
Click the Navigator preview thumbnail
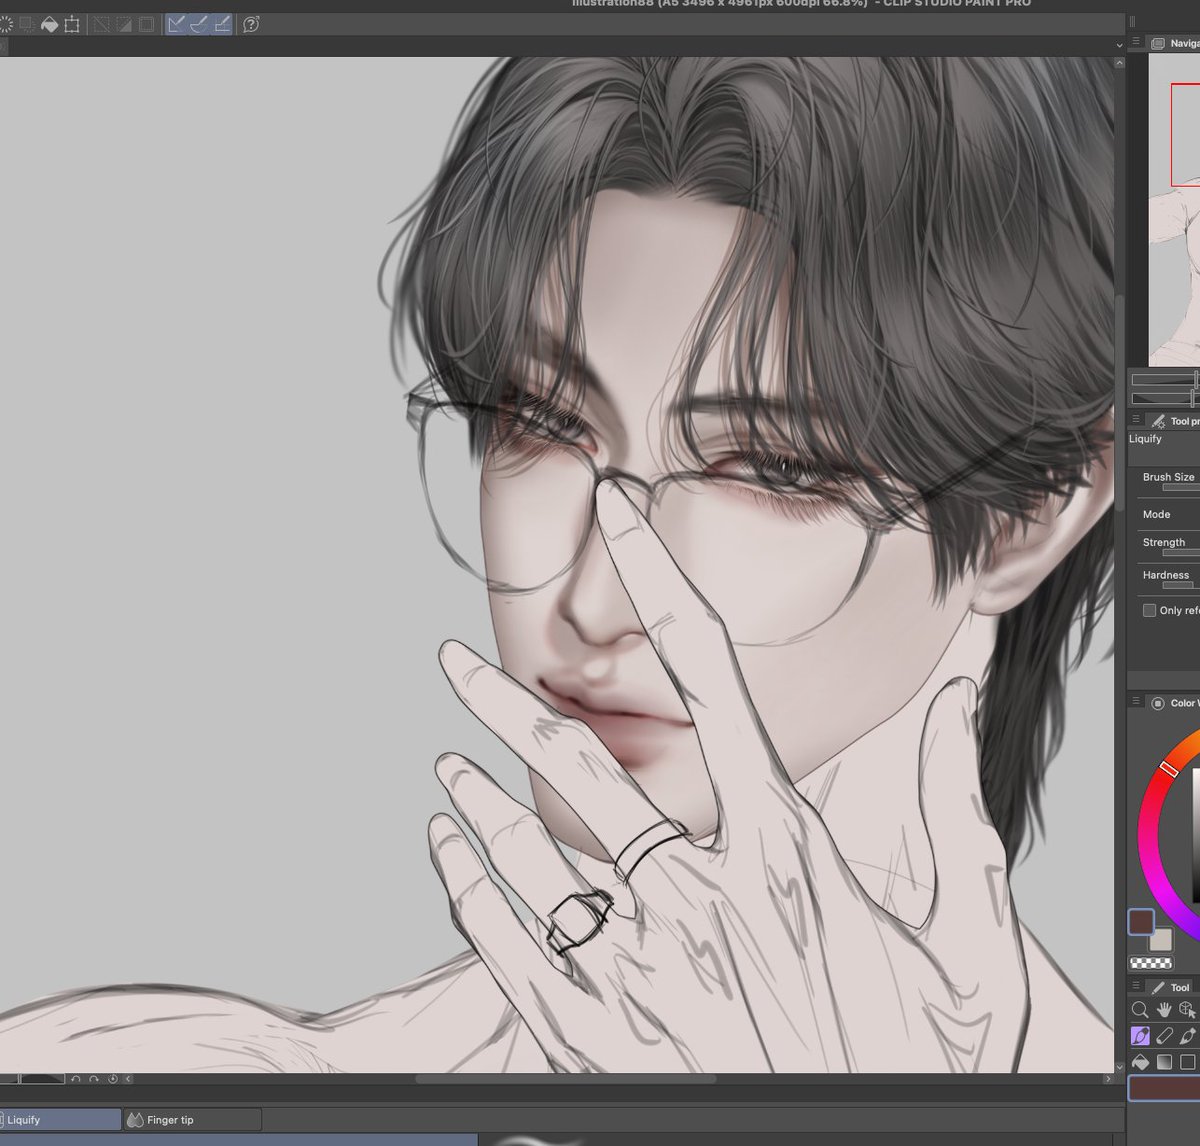click(1174, 210)
